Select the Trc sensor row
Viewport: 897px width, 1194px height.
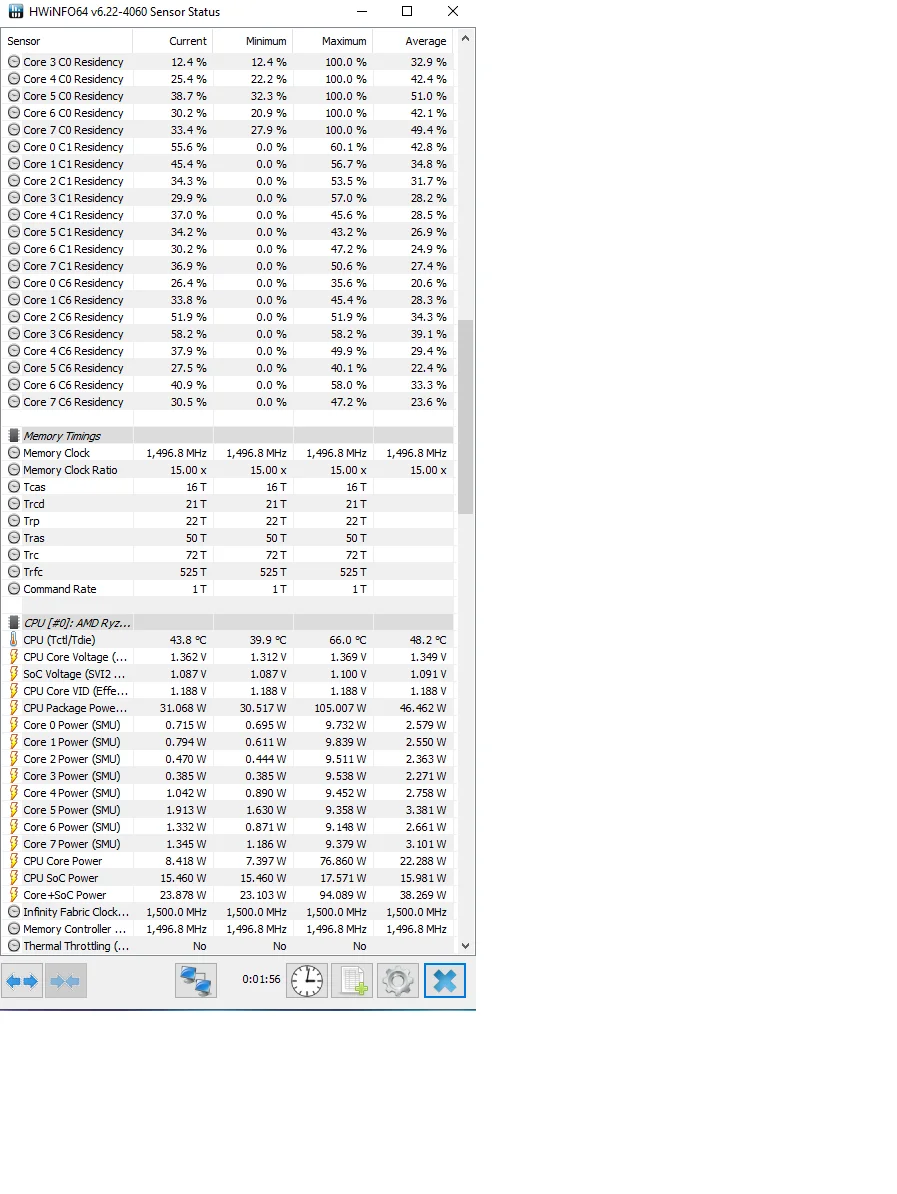tap(228, 555)
